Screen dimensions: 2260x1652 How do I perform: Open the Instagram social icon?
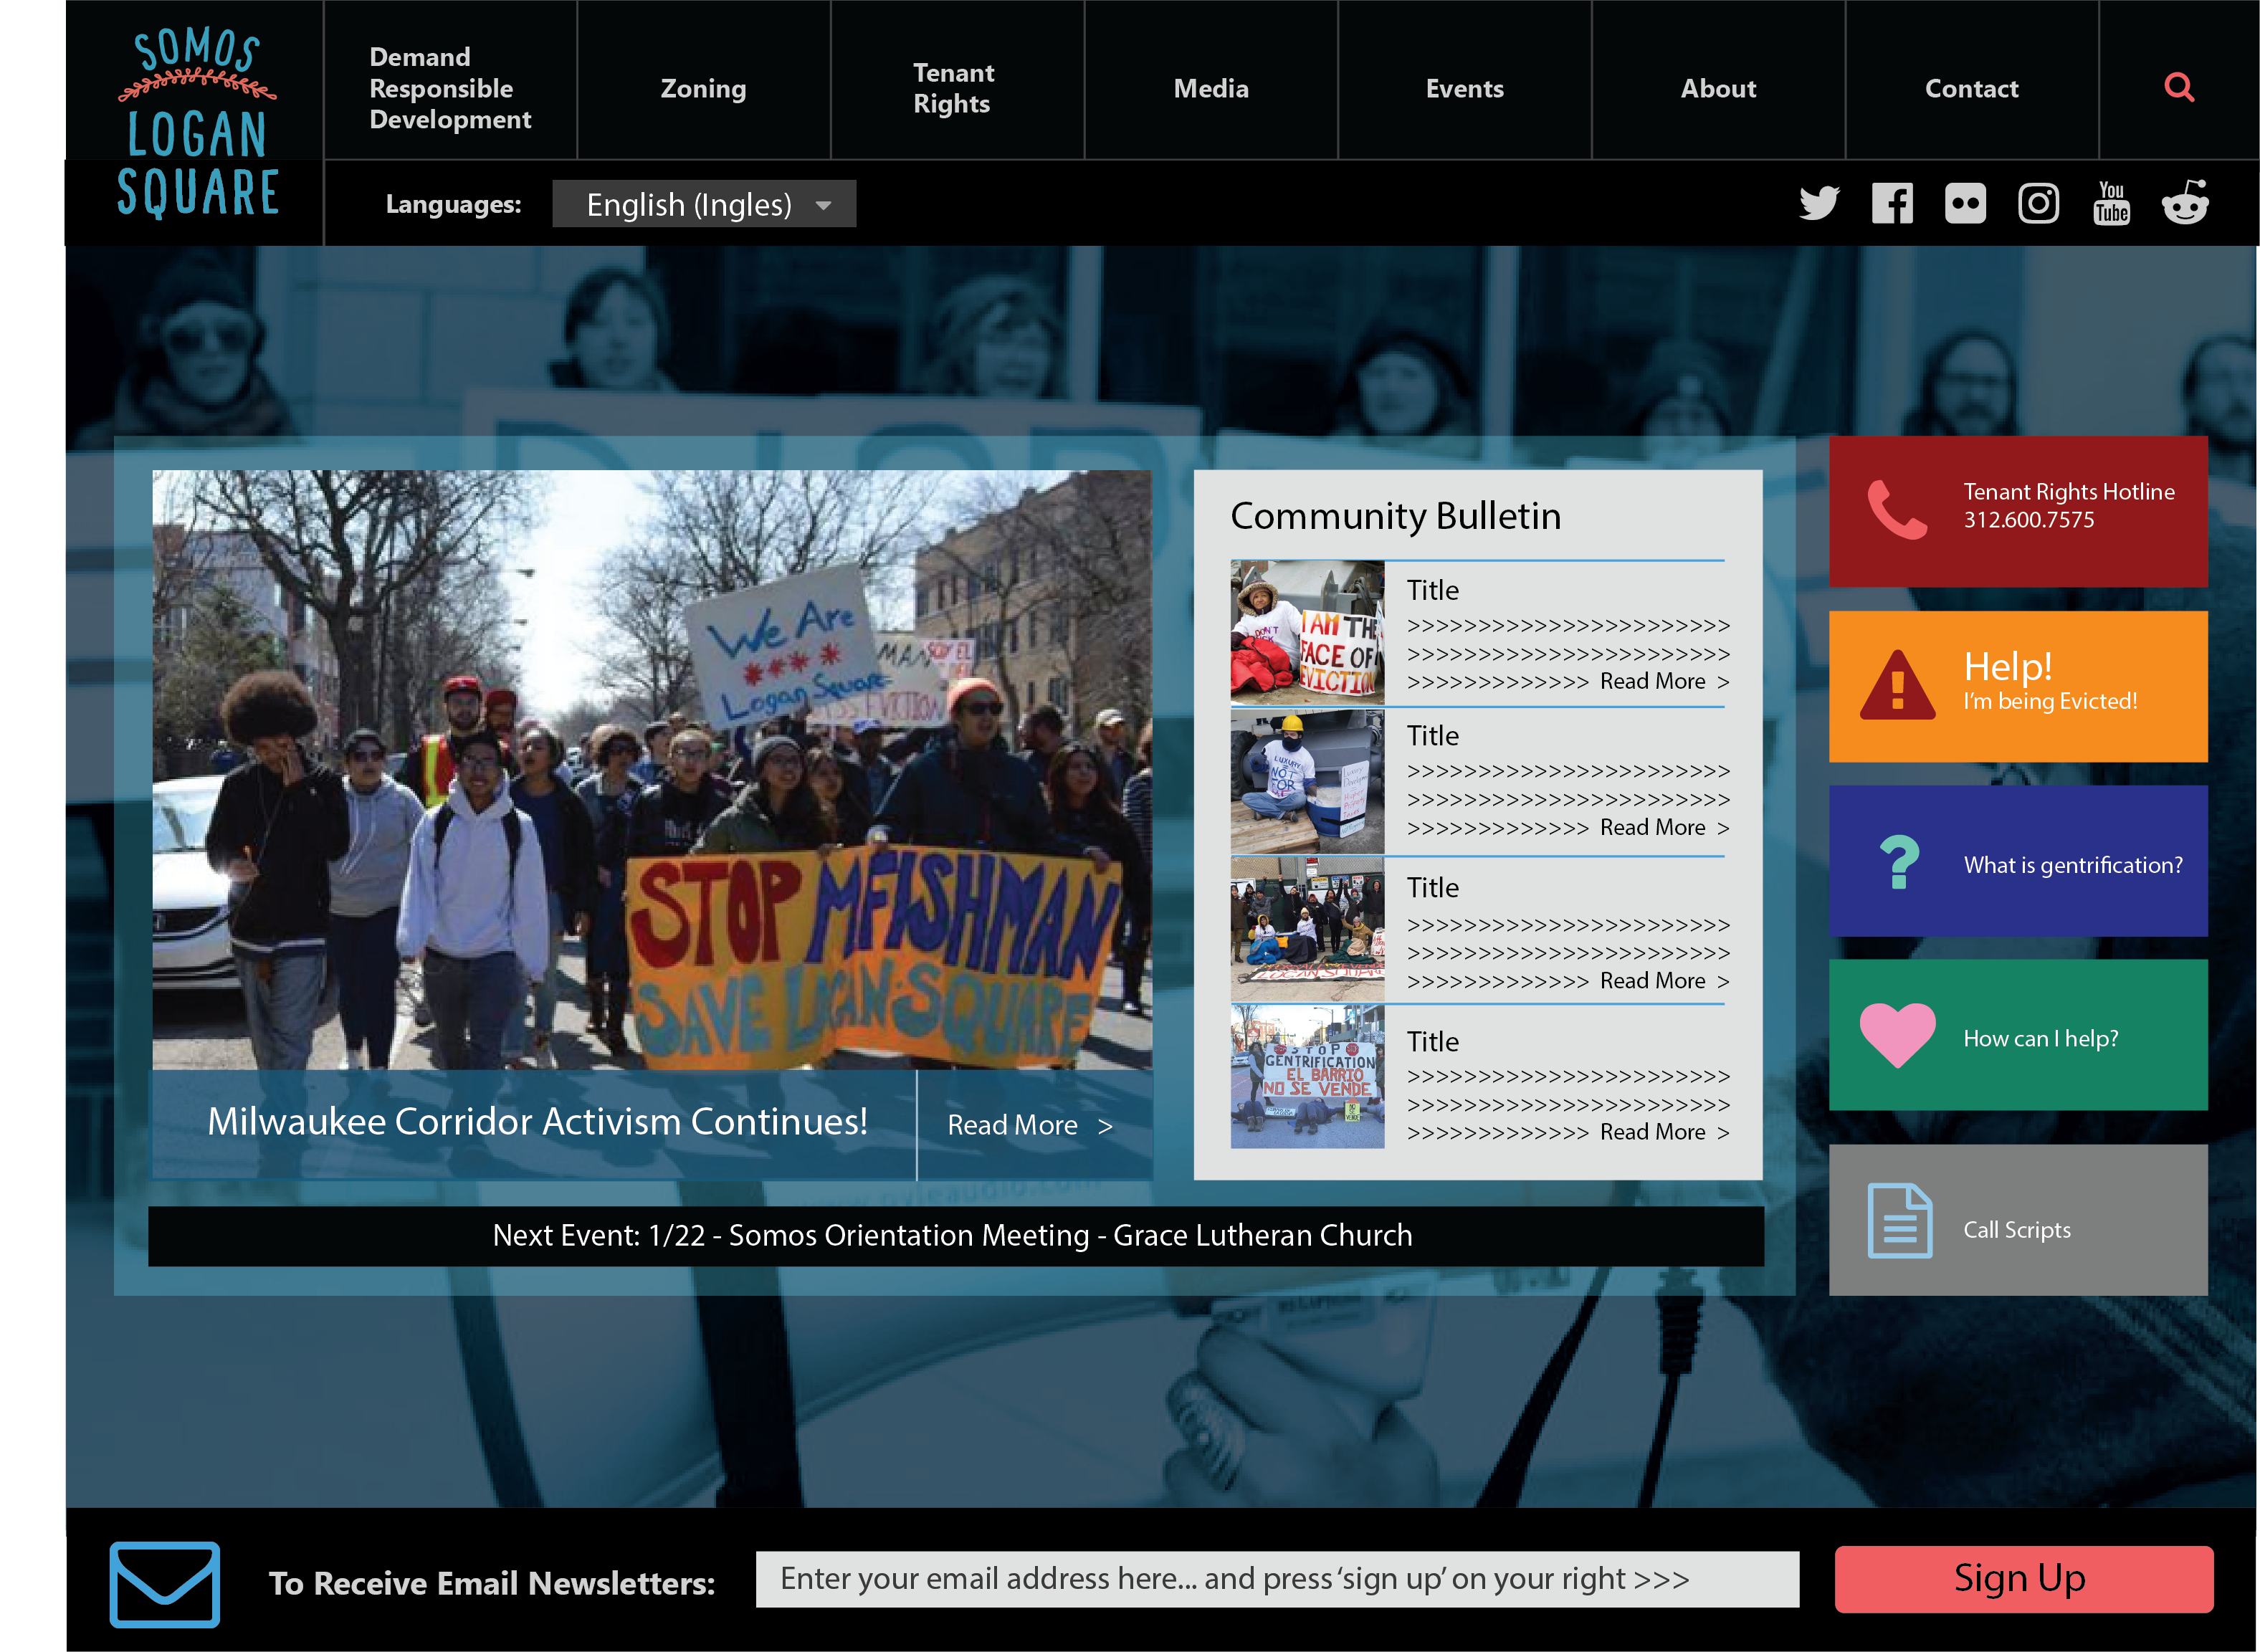2038,204
